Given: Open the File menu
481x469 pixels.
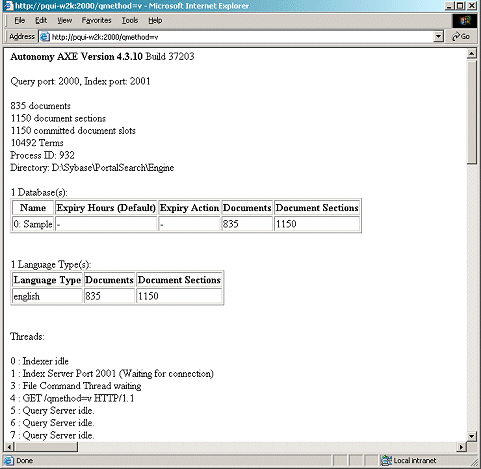Looking at the screenshot, I should click(x=20, y=21).
